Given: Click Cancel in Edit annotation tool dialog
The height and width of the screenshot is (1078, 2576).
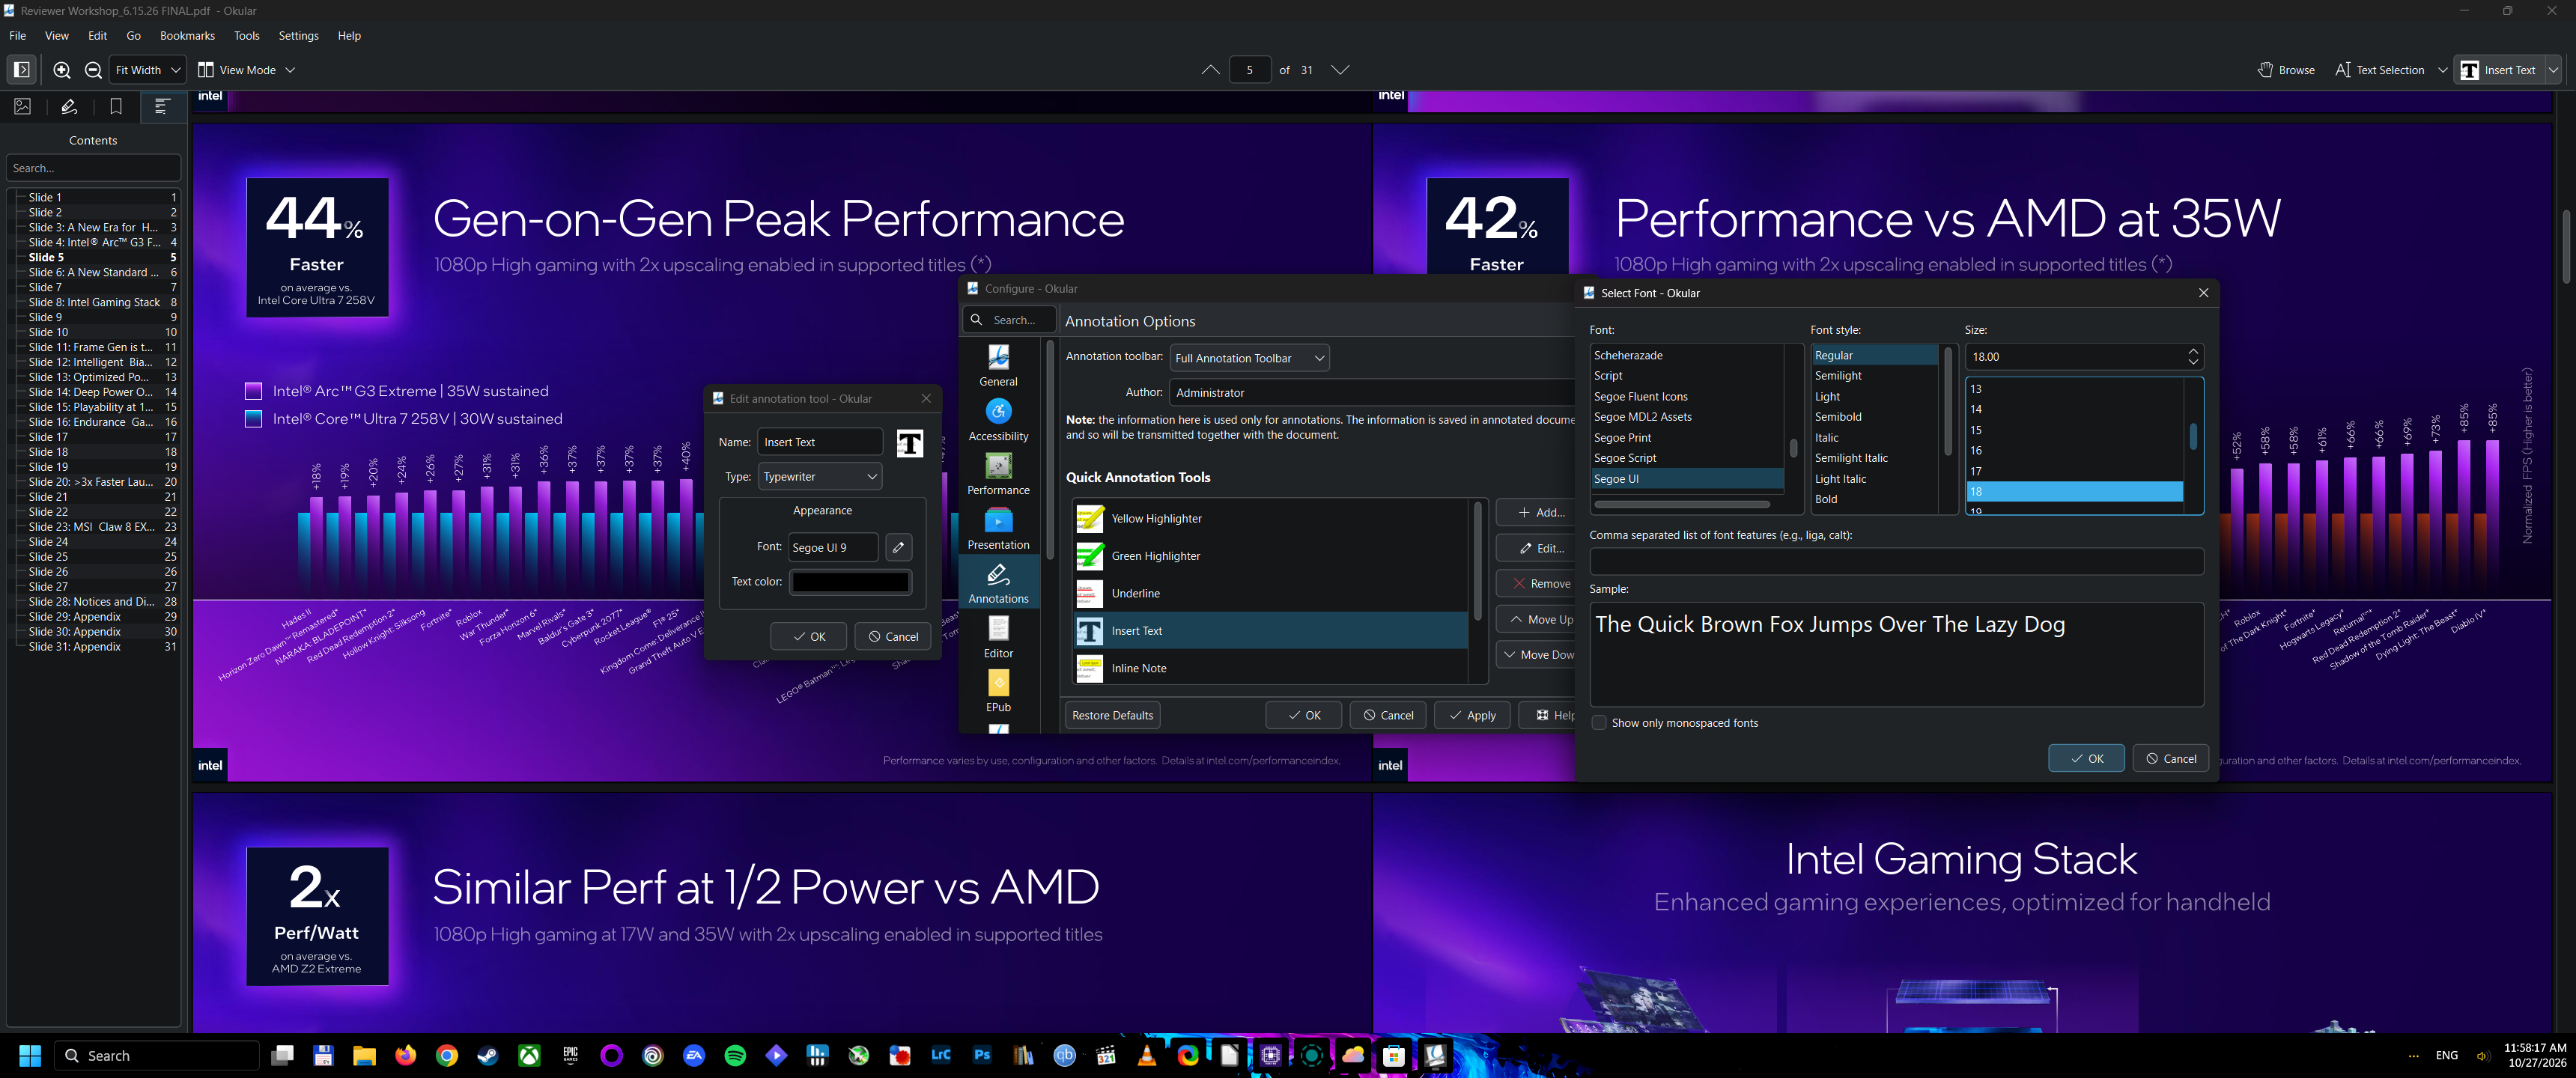Looking at the screenshot, I should [x=892, y=636].
